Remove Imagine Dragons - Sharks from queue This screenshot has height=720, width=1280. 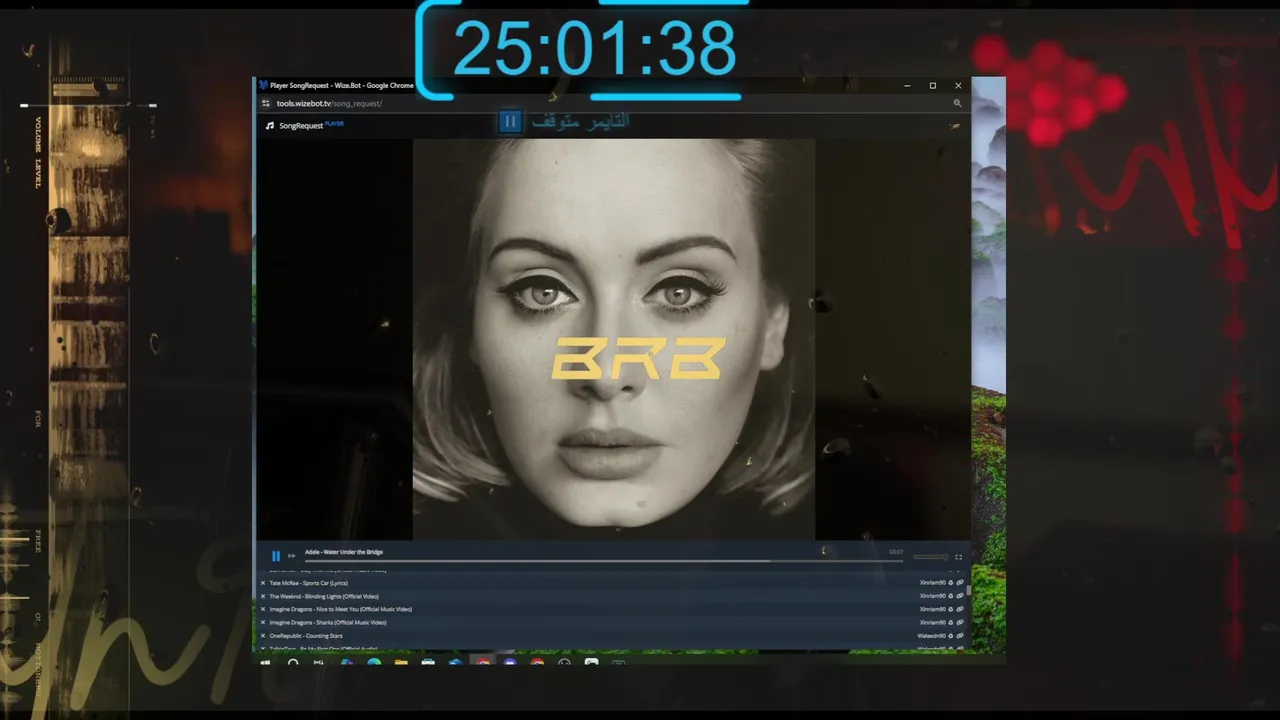pyautogui.click(x=263, y=622)
